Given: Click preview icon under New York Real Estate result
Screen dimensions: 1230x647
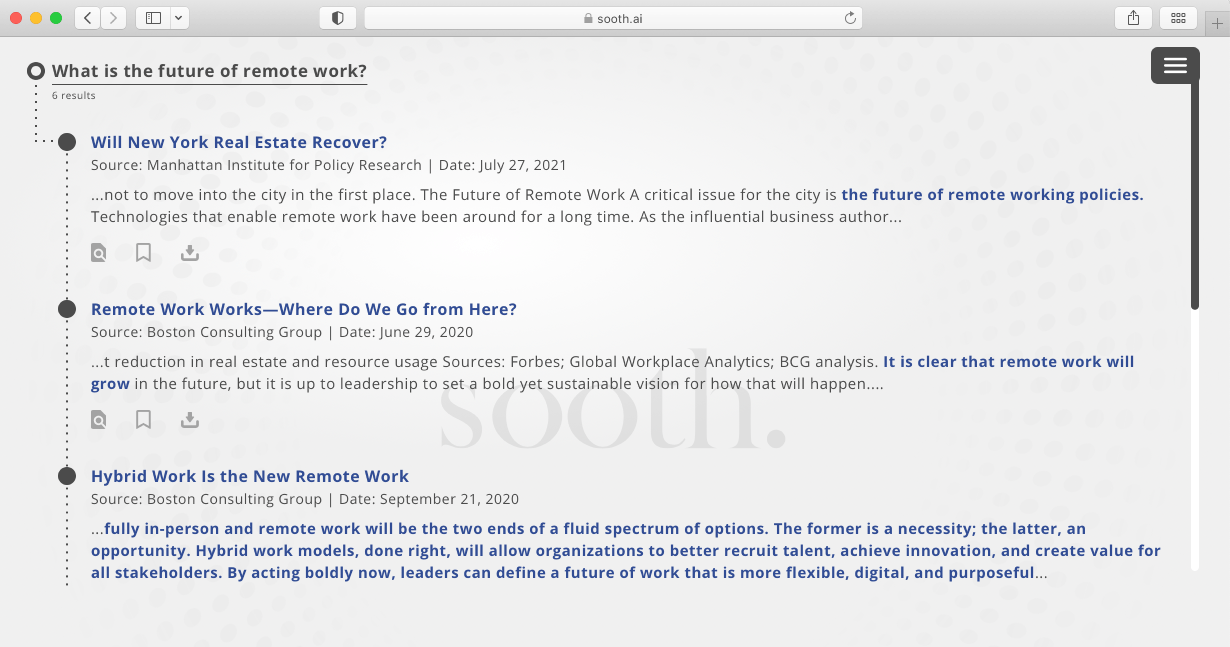Looking at the screenshot, I should click(98, 253).
